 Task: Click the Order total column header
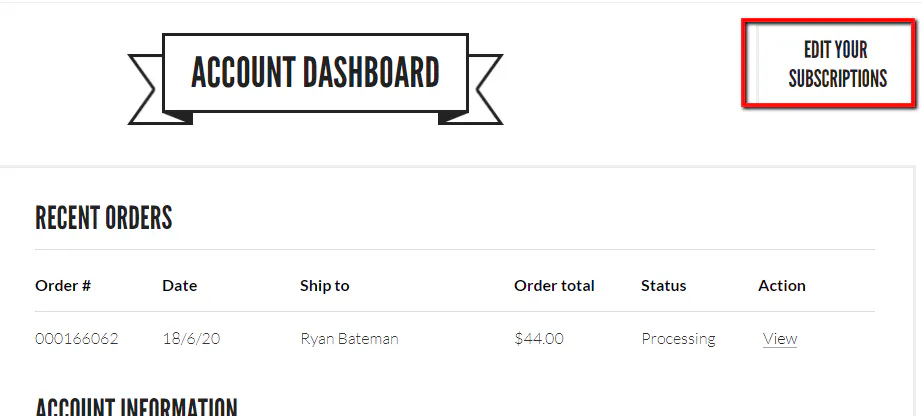pyautogui.click(x=554, y=286)
